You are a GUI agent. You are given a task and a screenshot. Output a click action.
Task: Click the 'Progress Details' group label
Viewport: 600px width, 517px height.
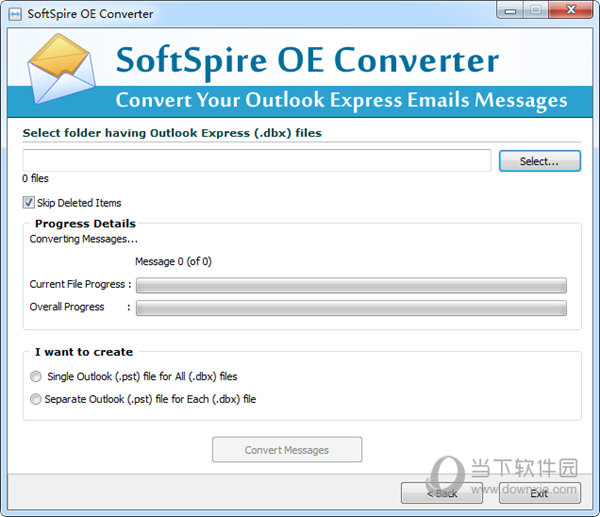(x=85, y=223)
